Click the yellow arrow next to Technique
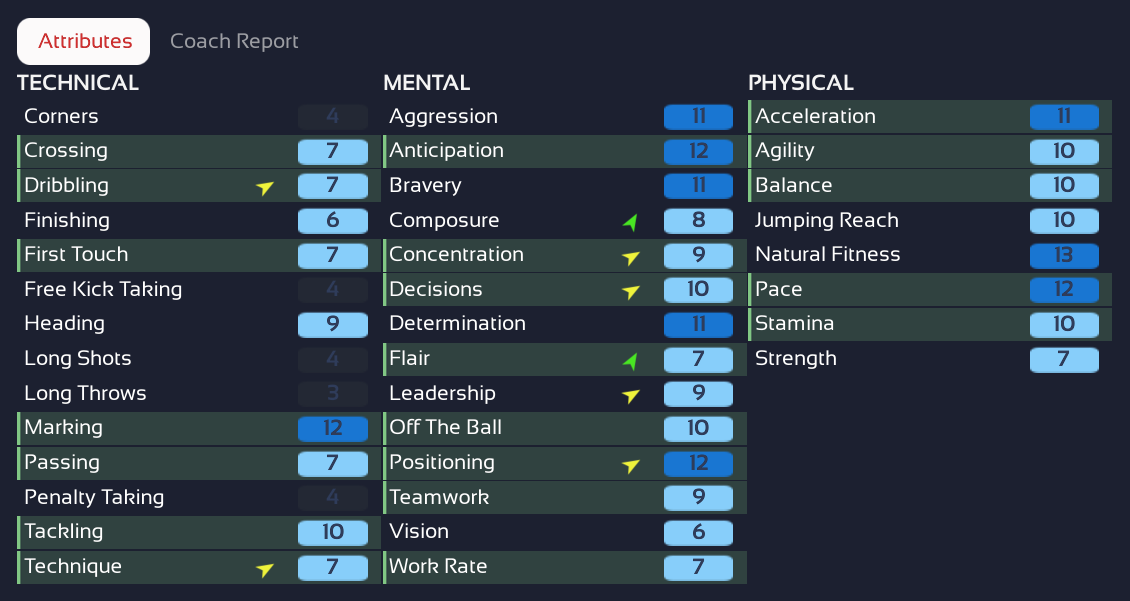The image size is (1130, 601). pos(265,569)
